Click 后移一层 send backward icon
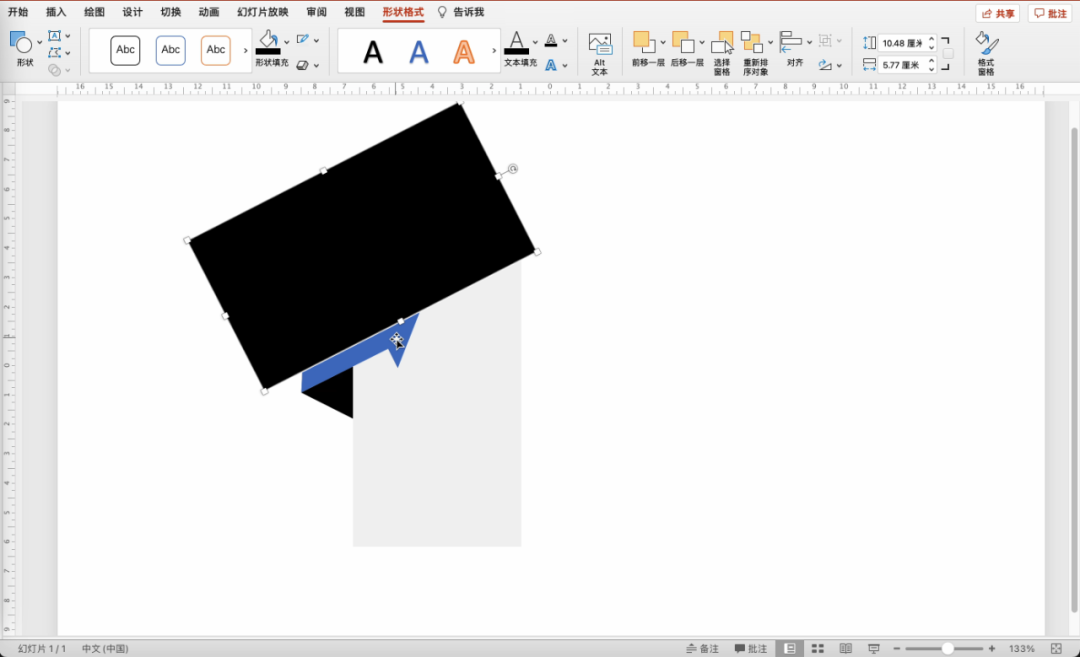 coord(683,42)
